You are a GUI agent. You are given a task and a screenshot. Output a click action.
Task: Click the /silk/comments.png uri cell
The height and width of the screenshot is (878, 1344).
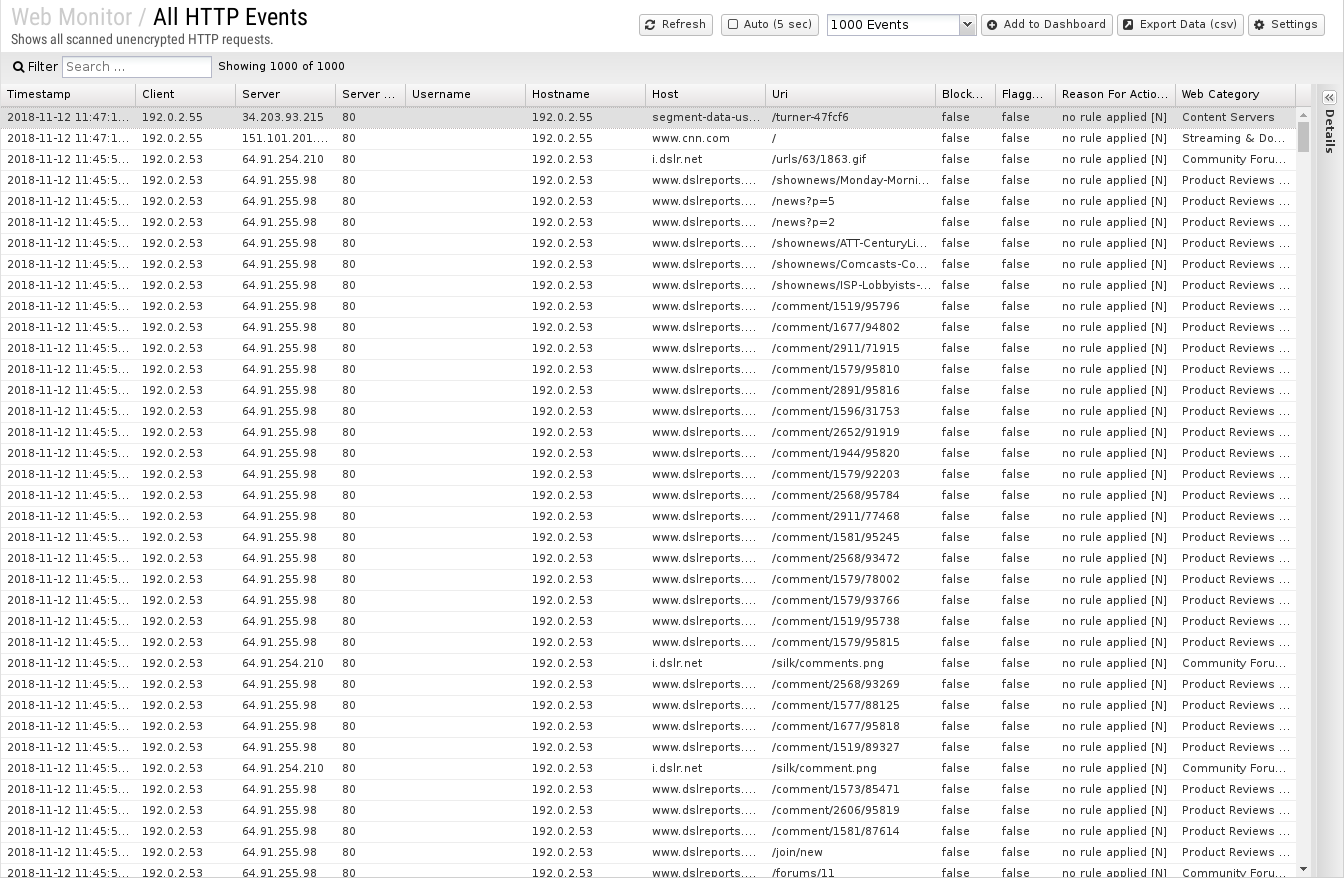point(851,663)
